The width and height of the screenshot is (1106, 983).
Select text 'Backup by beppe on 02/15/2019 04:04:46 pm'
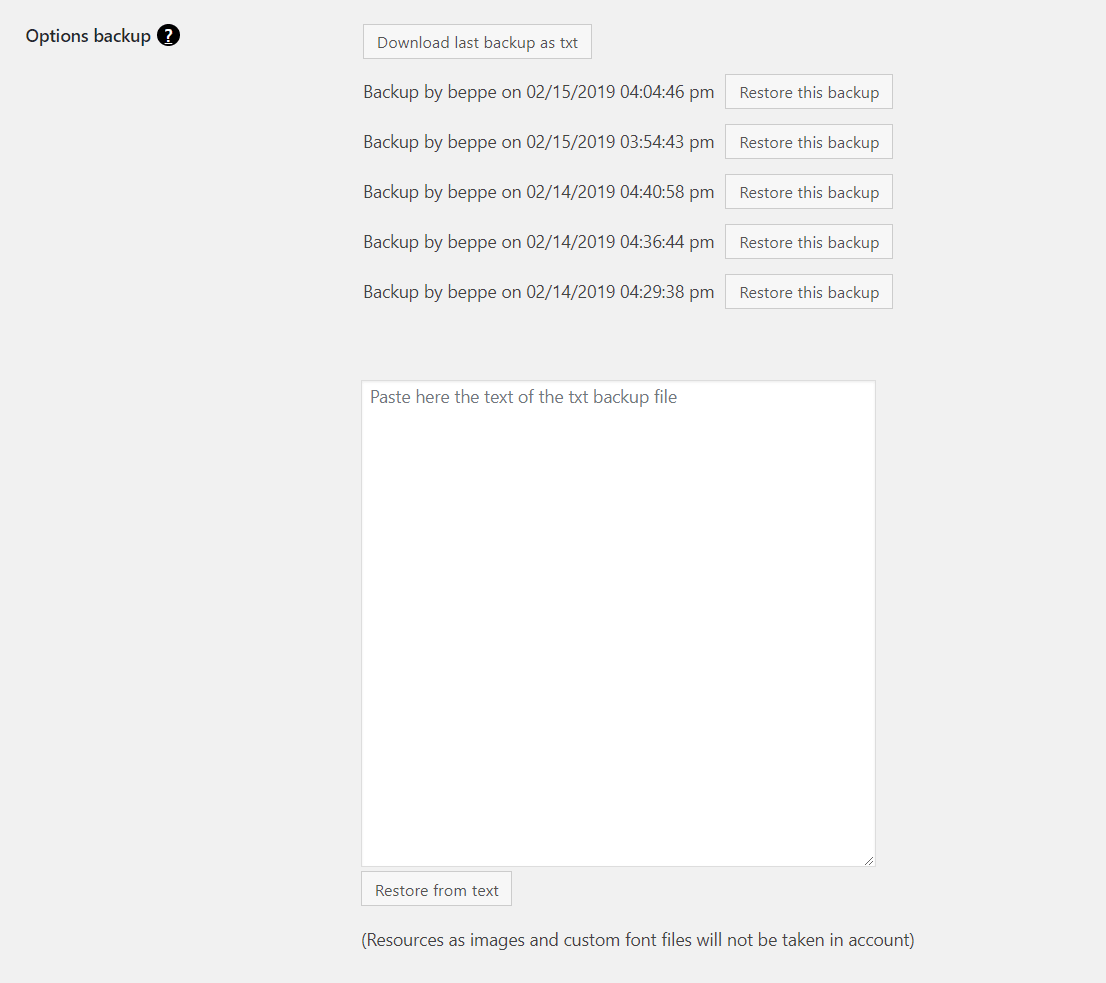coord(538,92)
